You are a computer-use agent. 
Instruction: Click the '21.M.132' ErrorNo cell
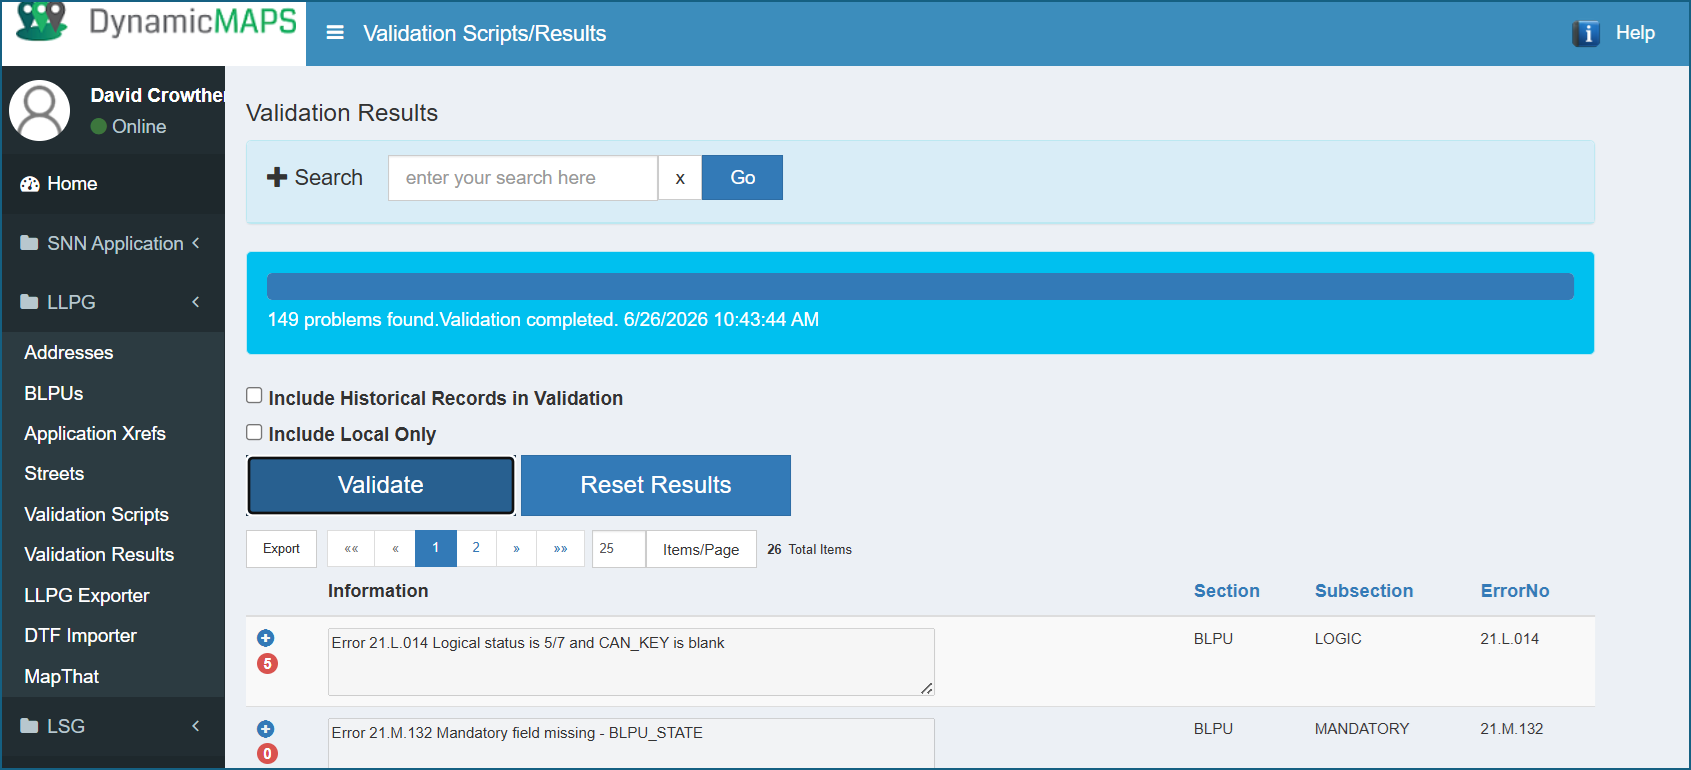[x=1512, y=729]
